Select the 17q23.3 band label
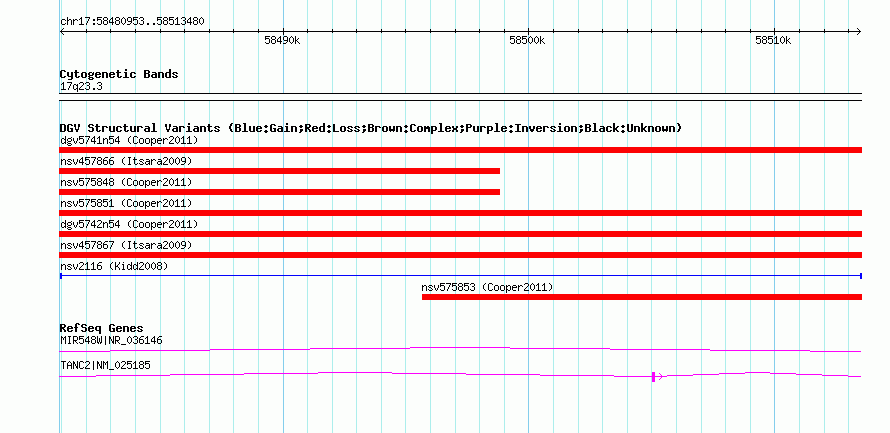This screenshot has width=890, height=433. click(81, 87)
